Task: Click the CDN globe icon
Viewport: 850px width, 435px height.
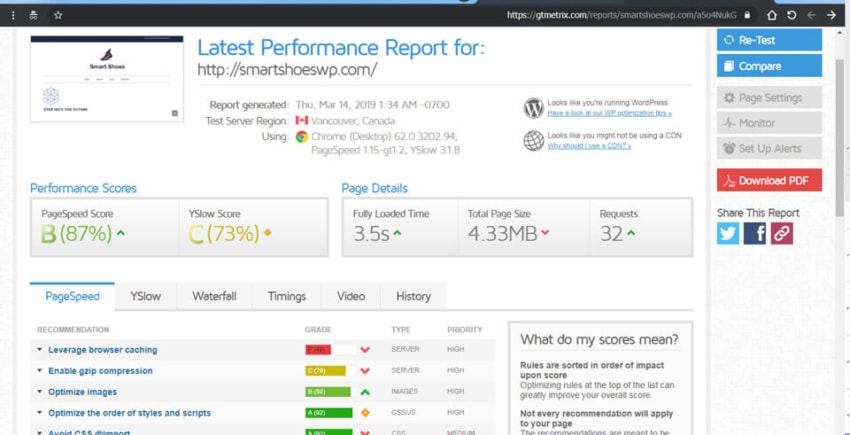Action: (533, 140)
